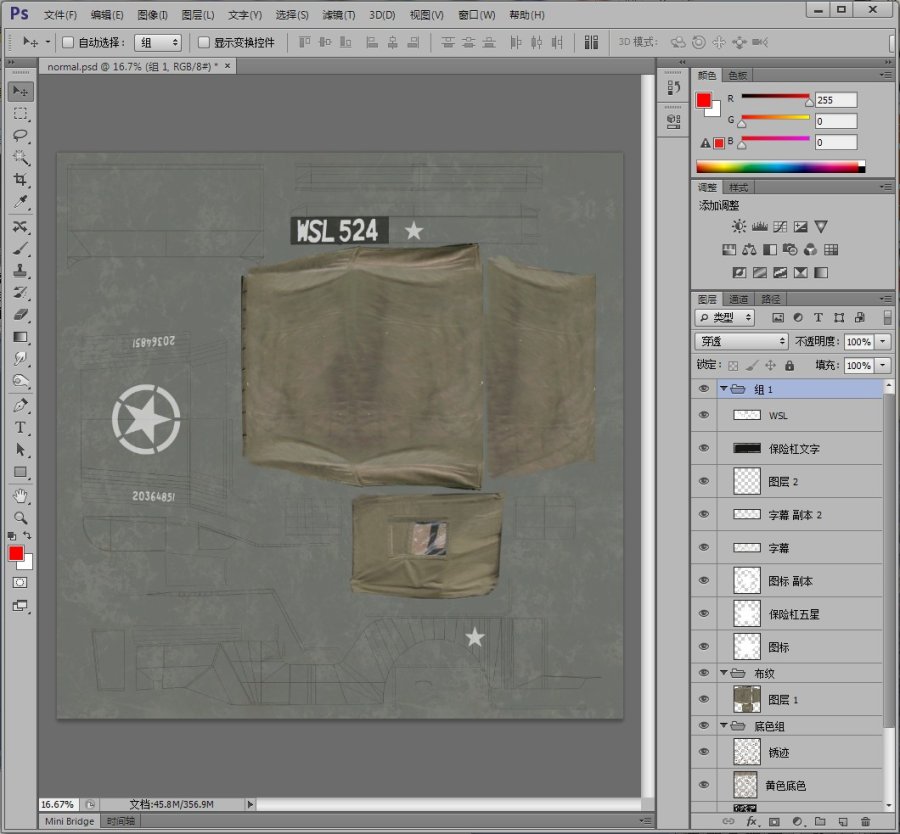Image resolution: width=900 pixels, height=834 pixels.
Task: Select the Lasso tool
Action: click(20, 135)
